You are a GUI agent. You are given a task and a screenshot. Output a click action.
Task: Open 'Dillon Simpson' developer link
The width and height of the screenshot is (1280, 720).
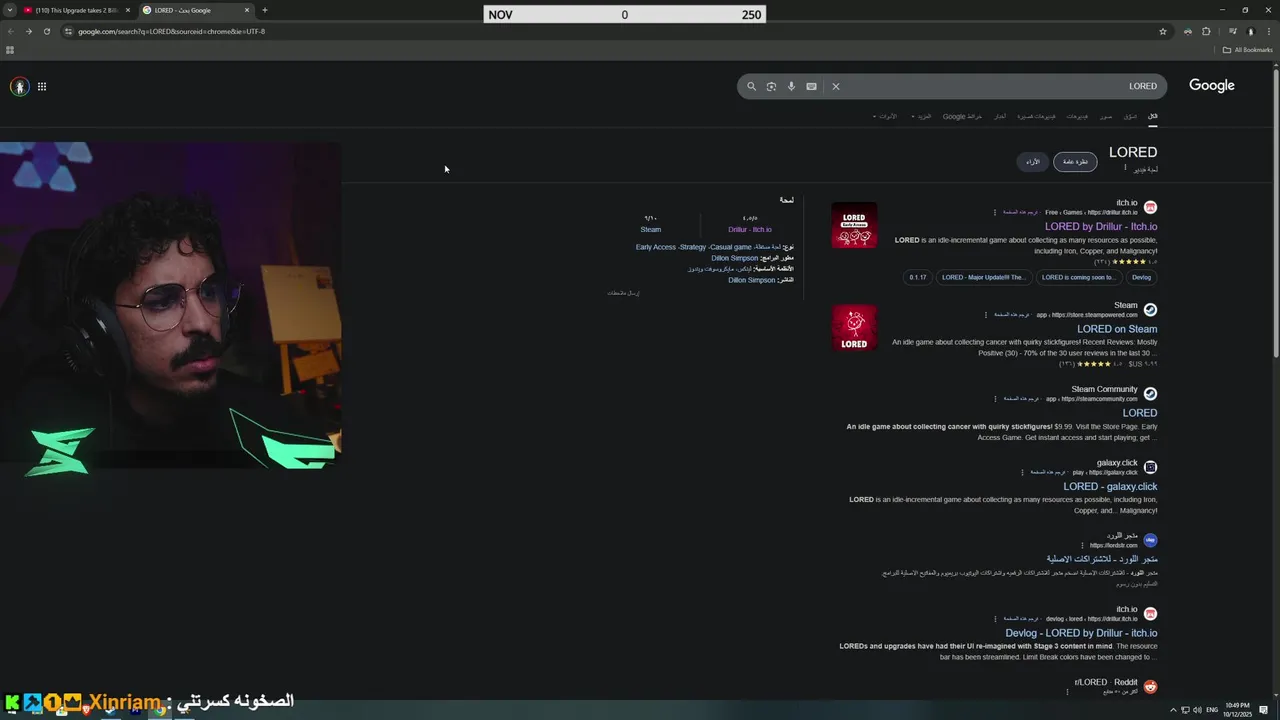[x=735, y=258]
